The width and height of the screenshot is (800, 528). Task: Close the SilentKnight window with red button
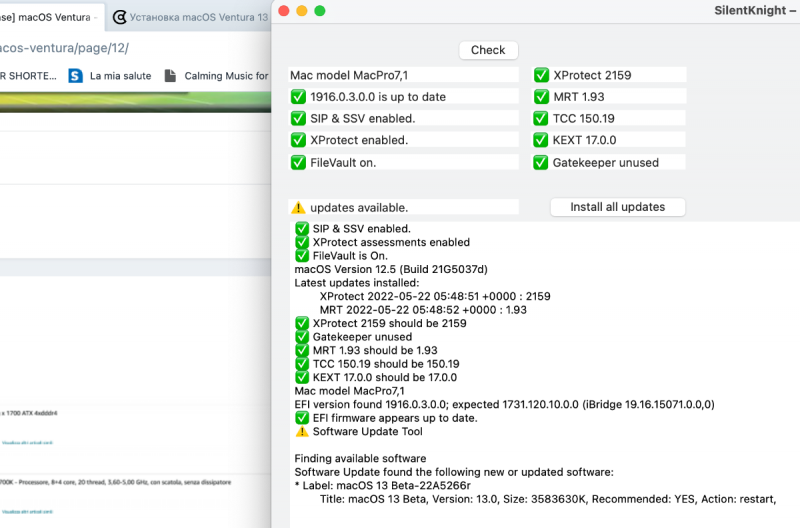[284, 11]
